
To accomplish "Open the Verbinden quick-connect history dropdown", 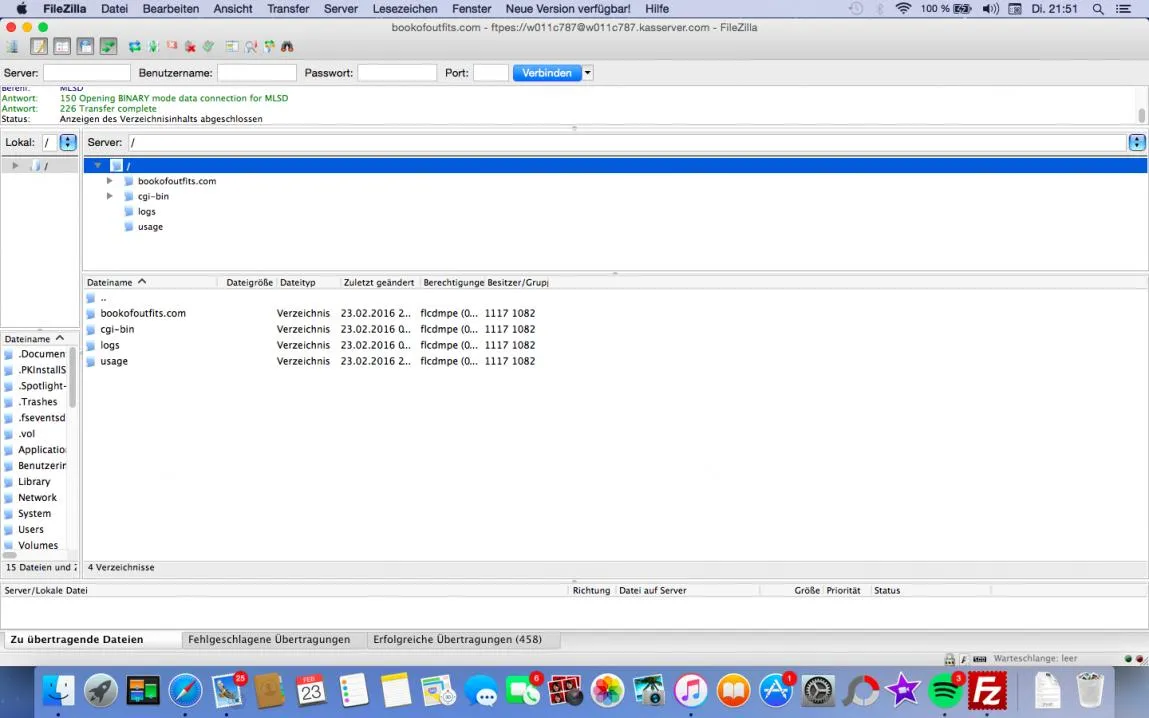I will (588, 73).
